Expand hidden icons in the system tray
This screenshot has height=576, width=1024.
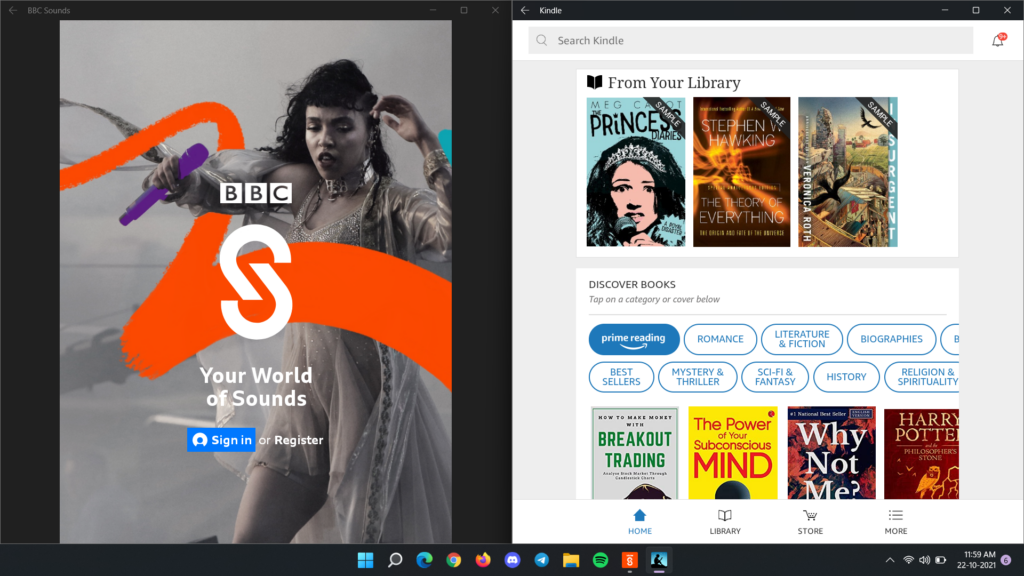(x=888, y=560)
